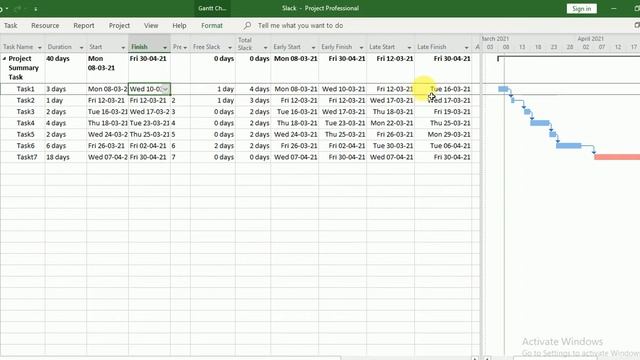Screen dimensions: 640x360
Task: Click the 40 days duration cell
Action: tap(66, 68)
